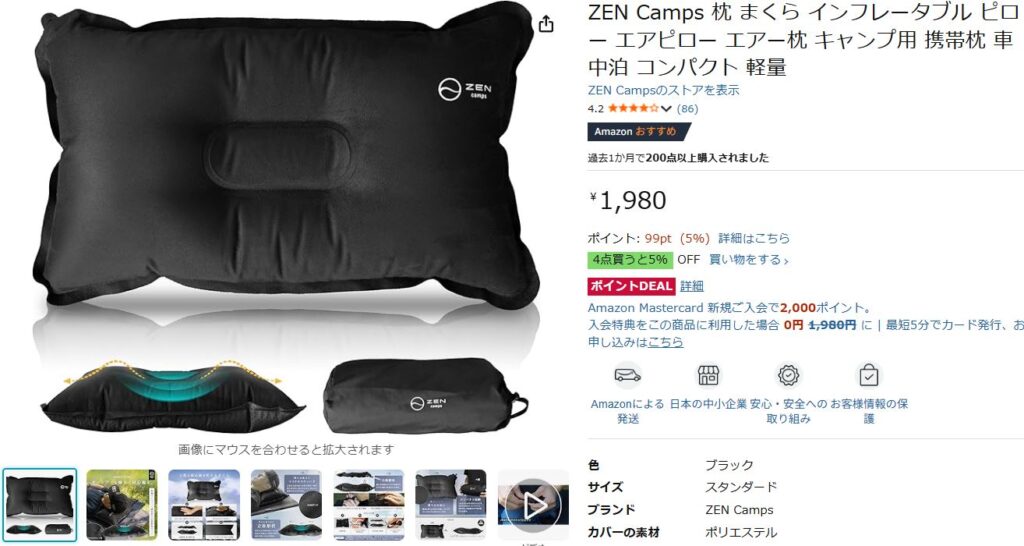Visit the ZEN Camps store link

tap(664, 90)
